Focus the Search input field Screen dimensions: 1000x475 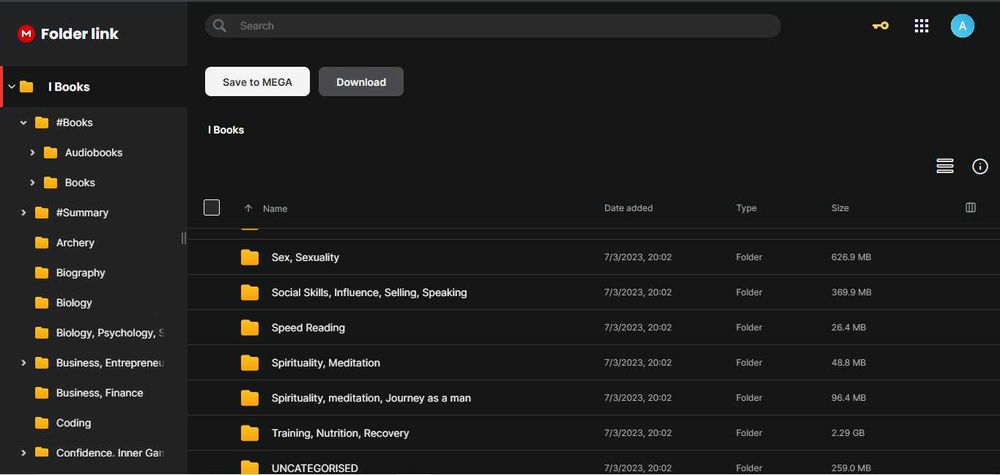point(500,26)
